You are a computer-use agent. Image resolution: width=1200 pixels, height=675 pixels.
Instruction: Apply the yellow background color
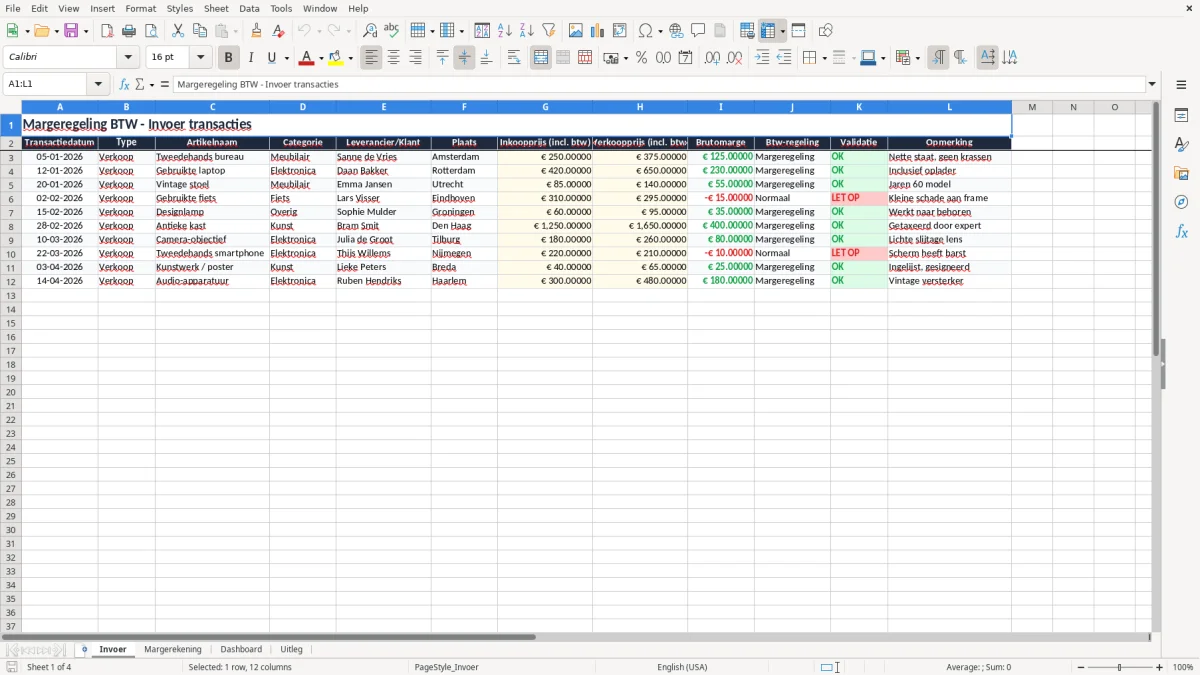pyautogui.click(x=336, y=58)
